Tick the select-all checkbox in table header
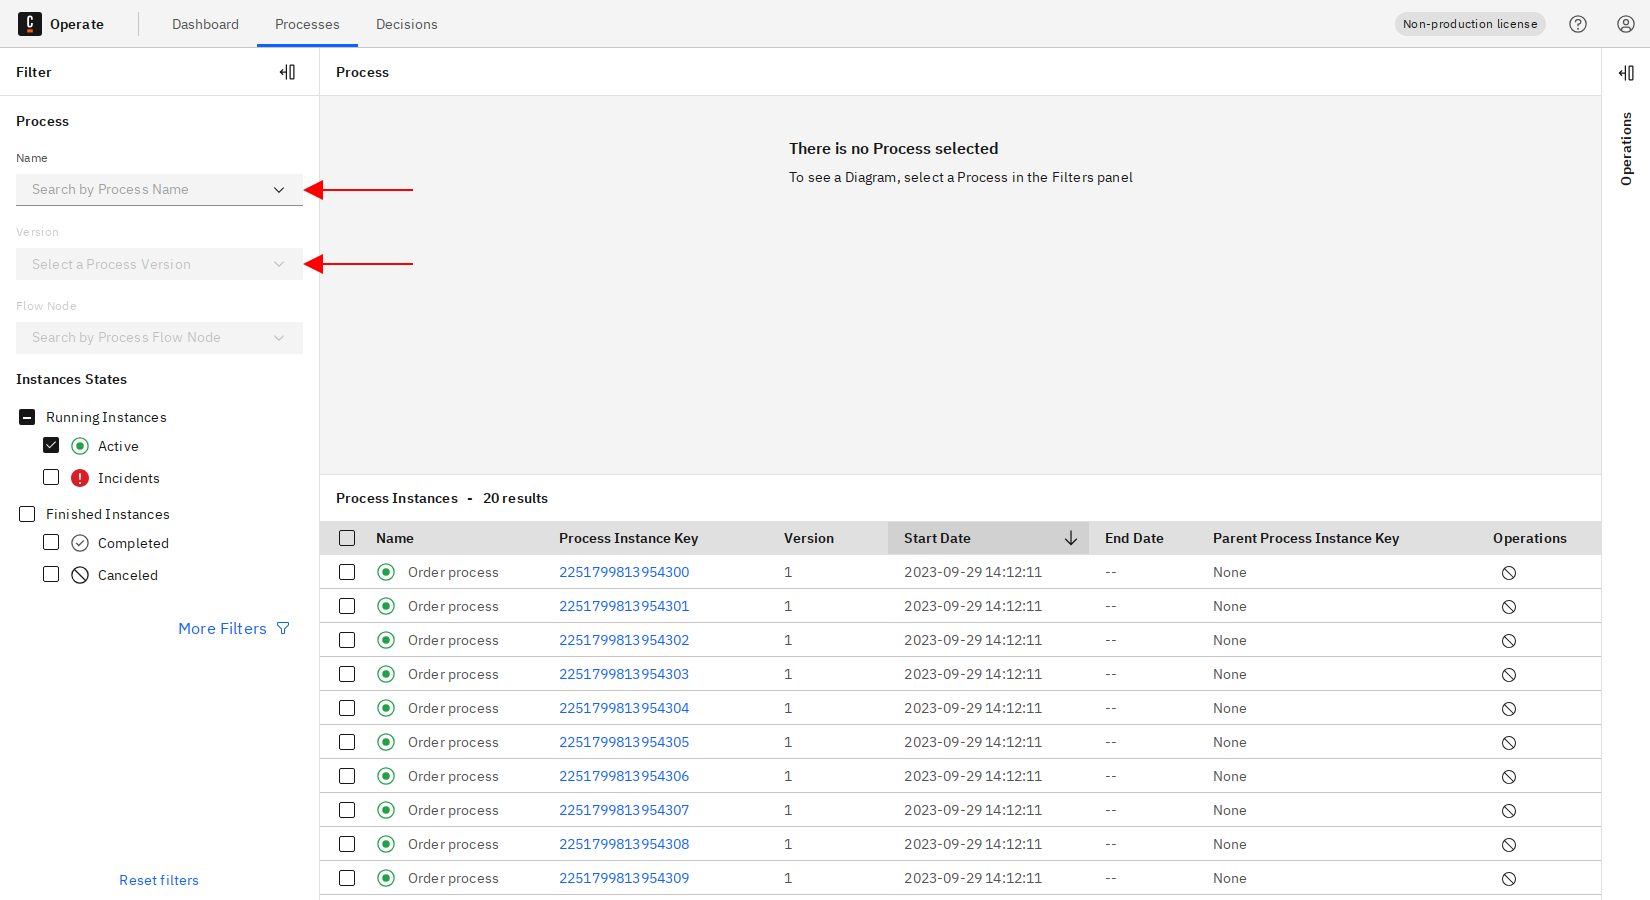Screen dimensions: 1650x900 [x=347, y=538]
